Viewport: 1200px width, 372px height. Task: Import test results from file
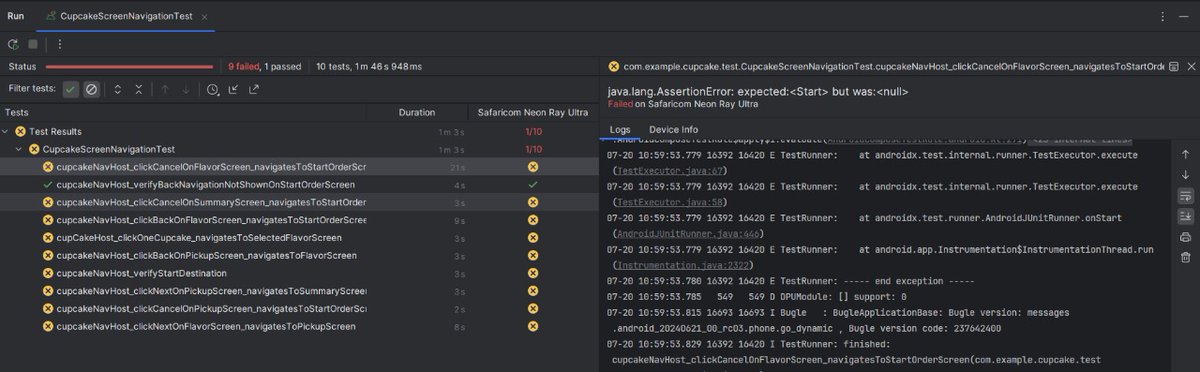click(233, 89)
